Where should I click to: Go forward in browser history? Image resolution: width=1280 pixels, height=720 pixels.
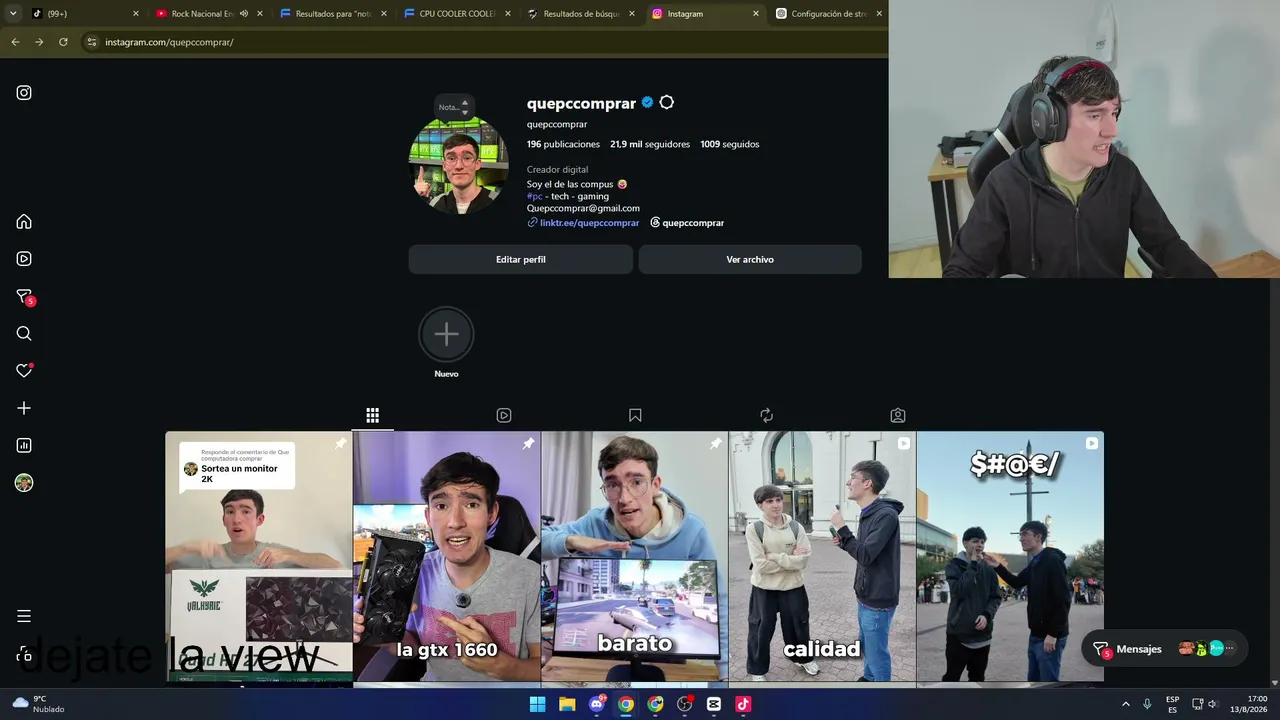click(39, 42)
